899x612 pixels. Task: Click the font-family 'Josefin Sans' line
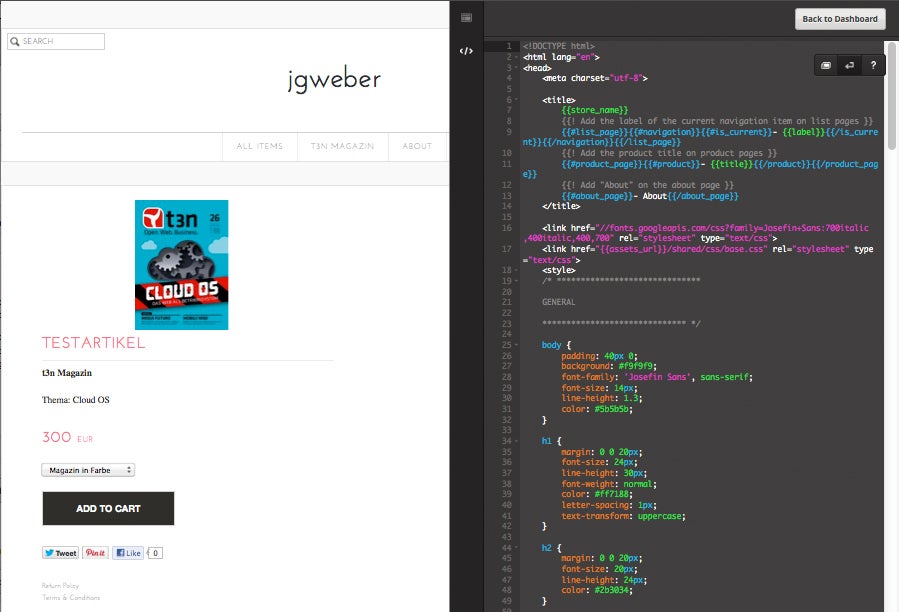point(656,377)
